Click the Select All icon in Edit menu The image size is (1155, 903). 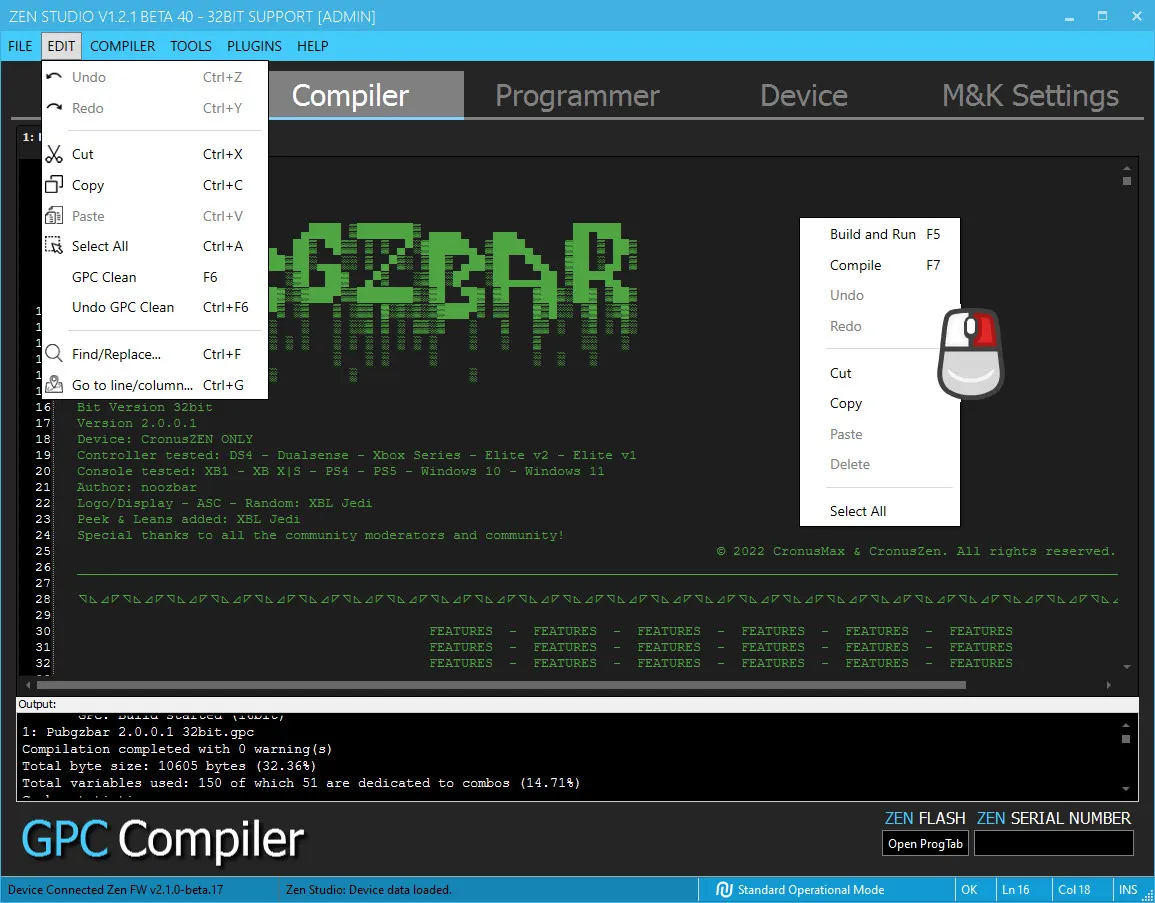coord(54,245)
